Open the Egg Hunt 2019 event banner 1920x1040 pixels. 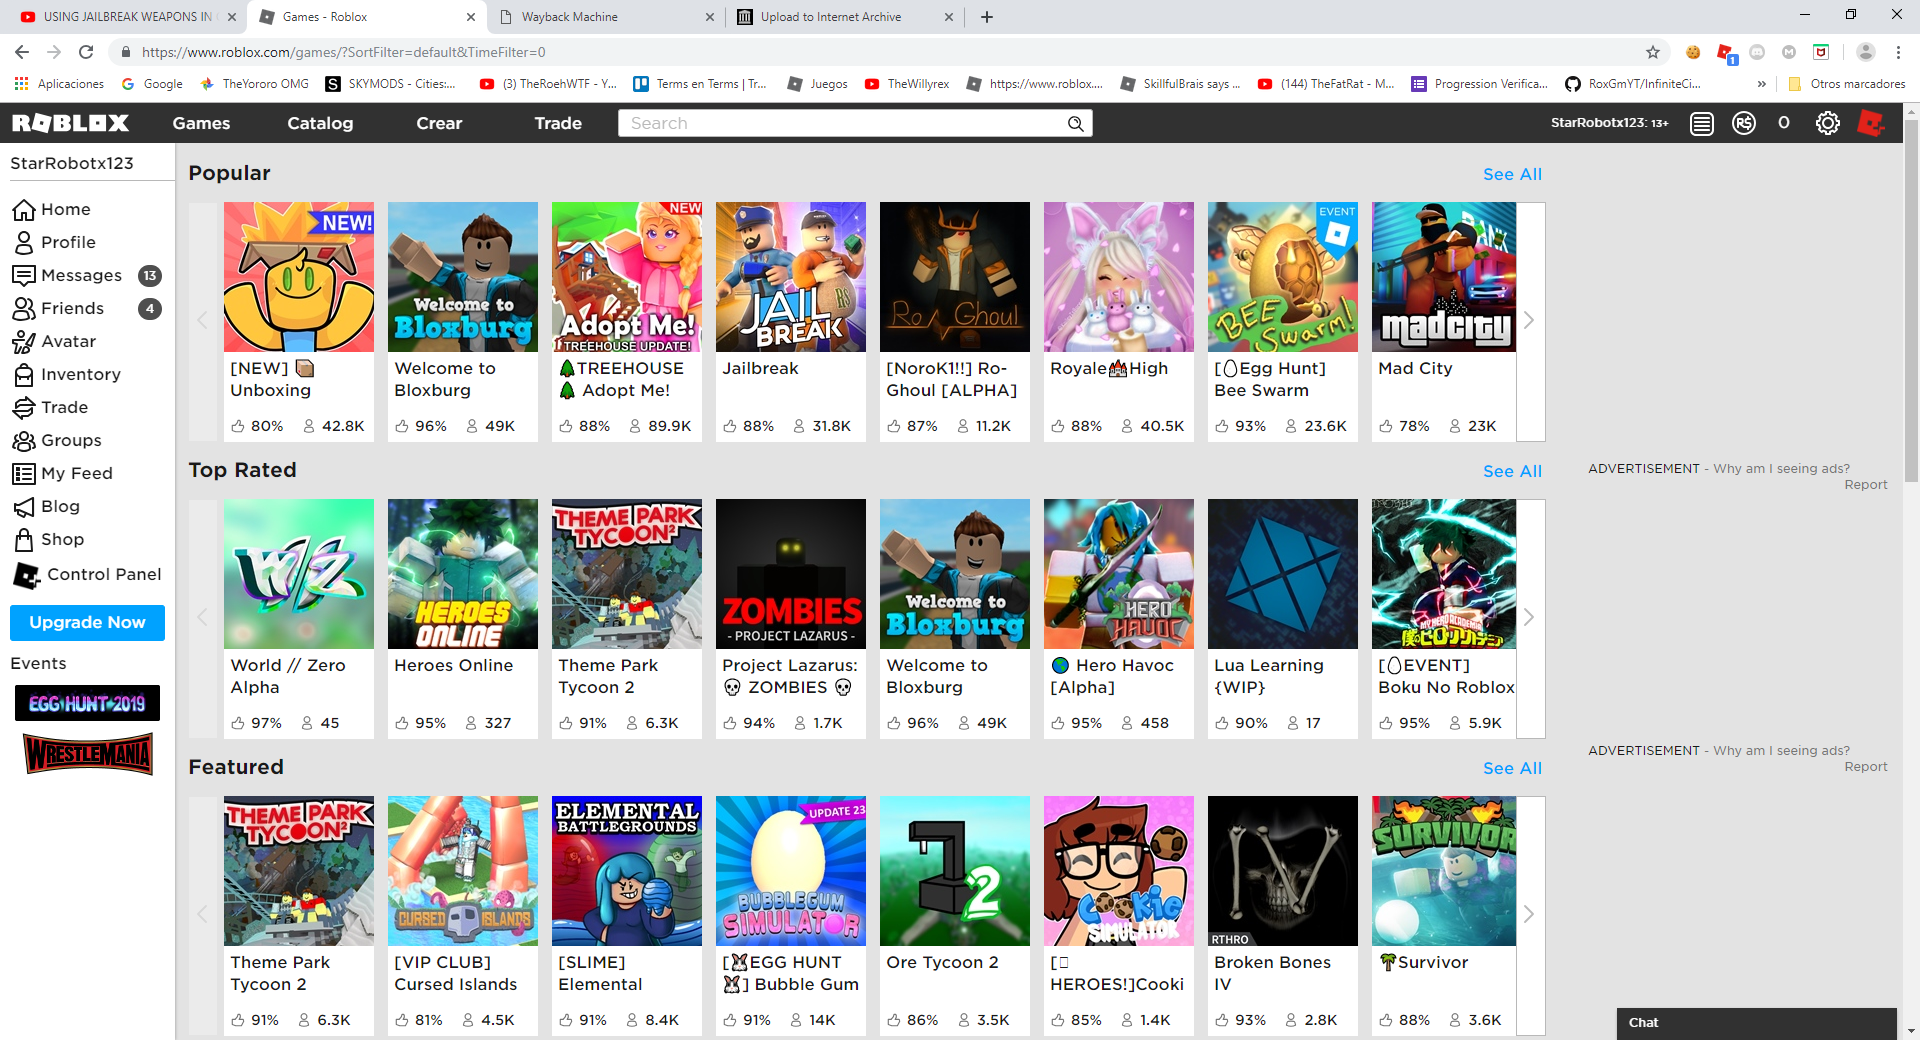click(x=87, y=703)
